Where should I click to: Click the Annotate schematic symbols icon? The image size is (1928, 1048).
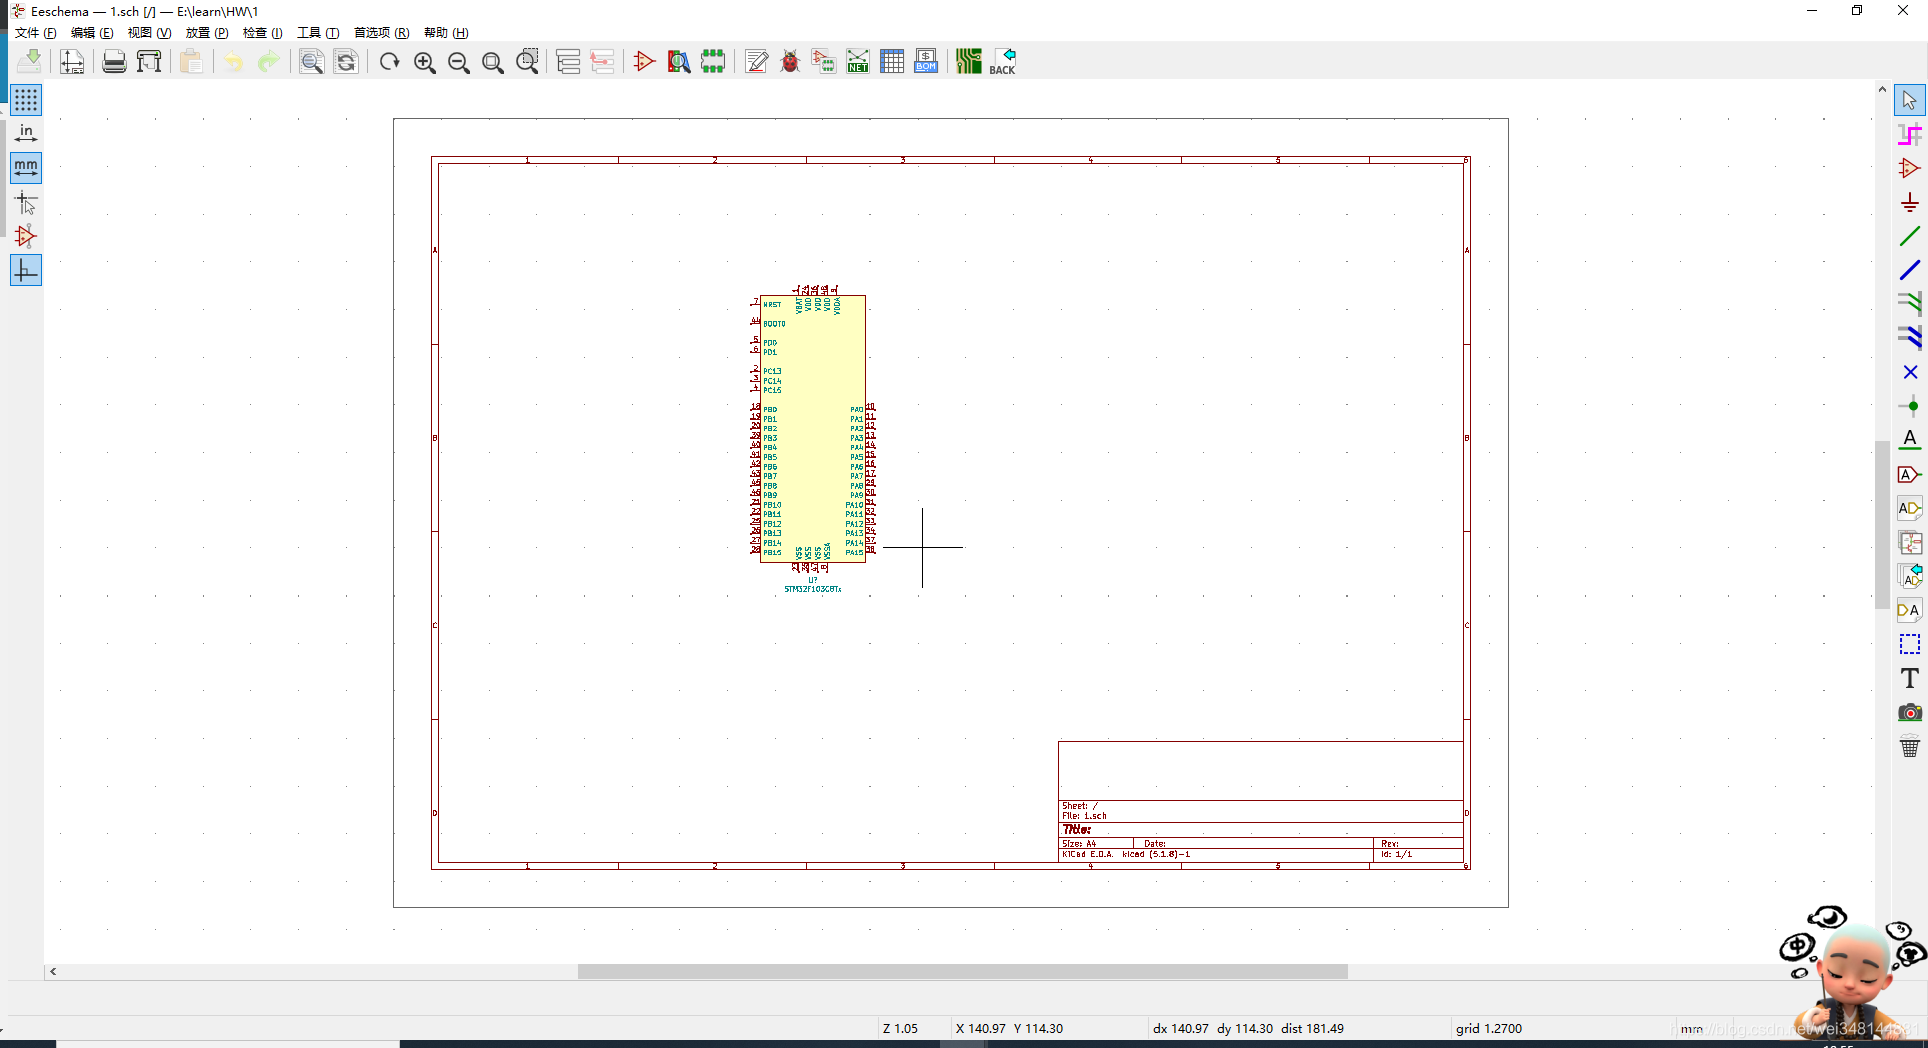click(x=757, y=62)
